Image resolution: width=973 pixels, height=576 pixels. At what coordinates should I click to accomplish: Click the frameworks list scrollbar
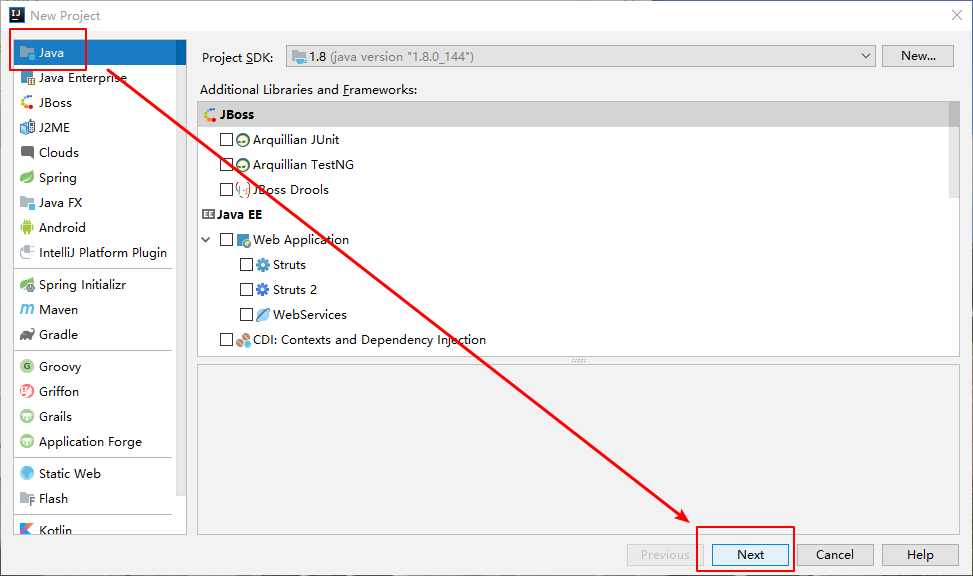[954, 150]
